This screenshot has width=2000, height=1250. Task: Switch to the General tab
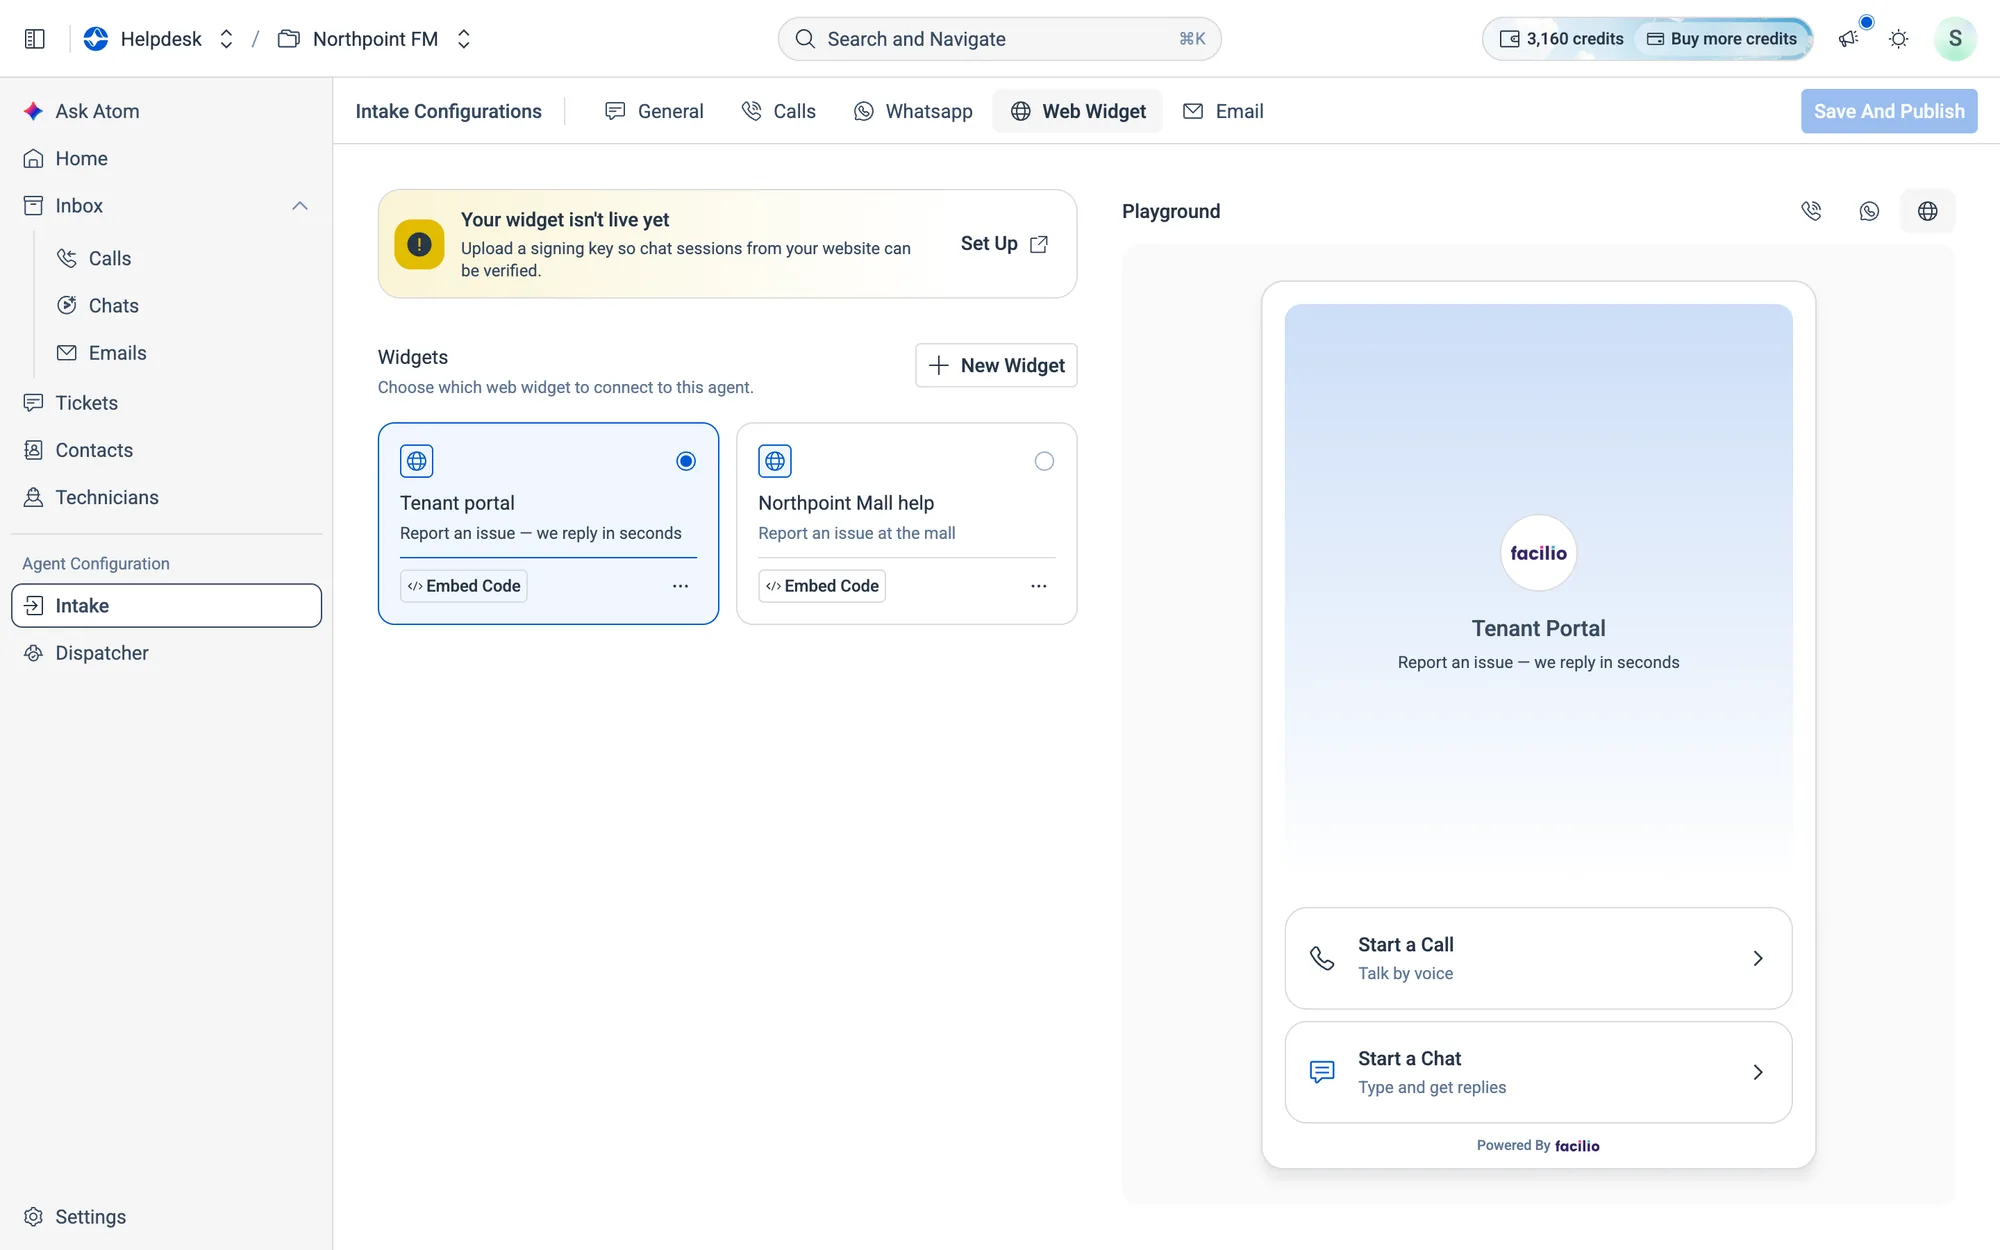pyautogui.click(x=655, y=111)
